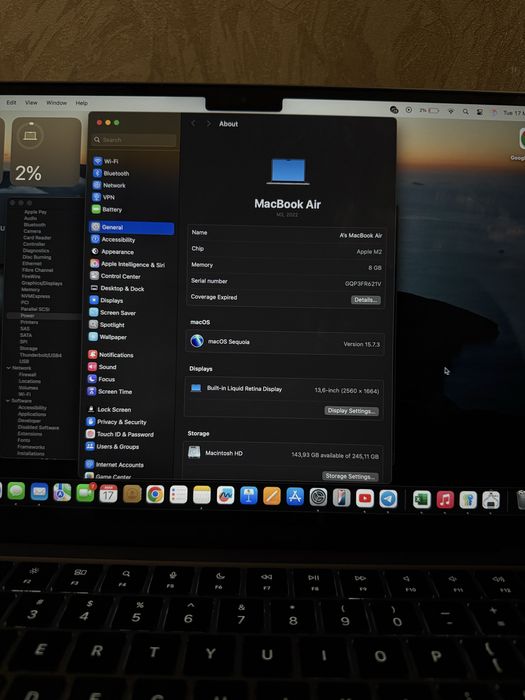This screenshot has width=525, height=700.
Task: Open Calendar showing 17 in Dock
Action: 108,494
